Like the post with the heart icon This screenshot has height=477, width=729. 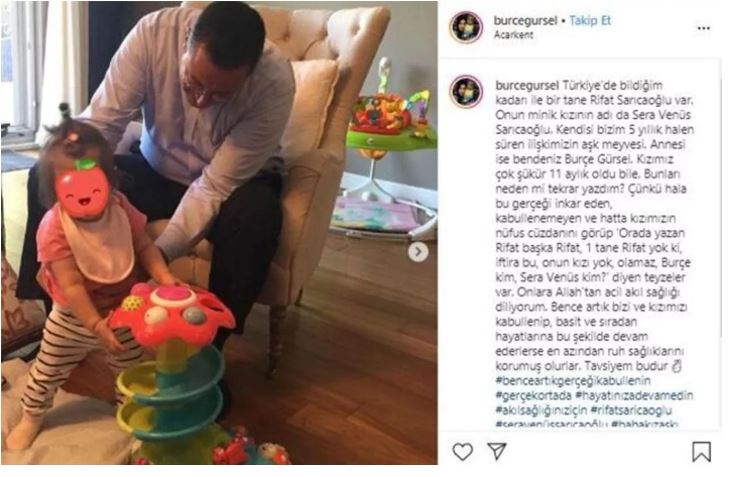coord(463,451)
